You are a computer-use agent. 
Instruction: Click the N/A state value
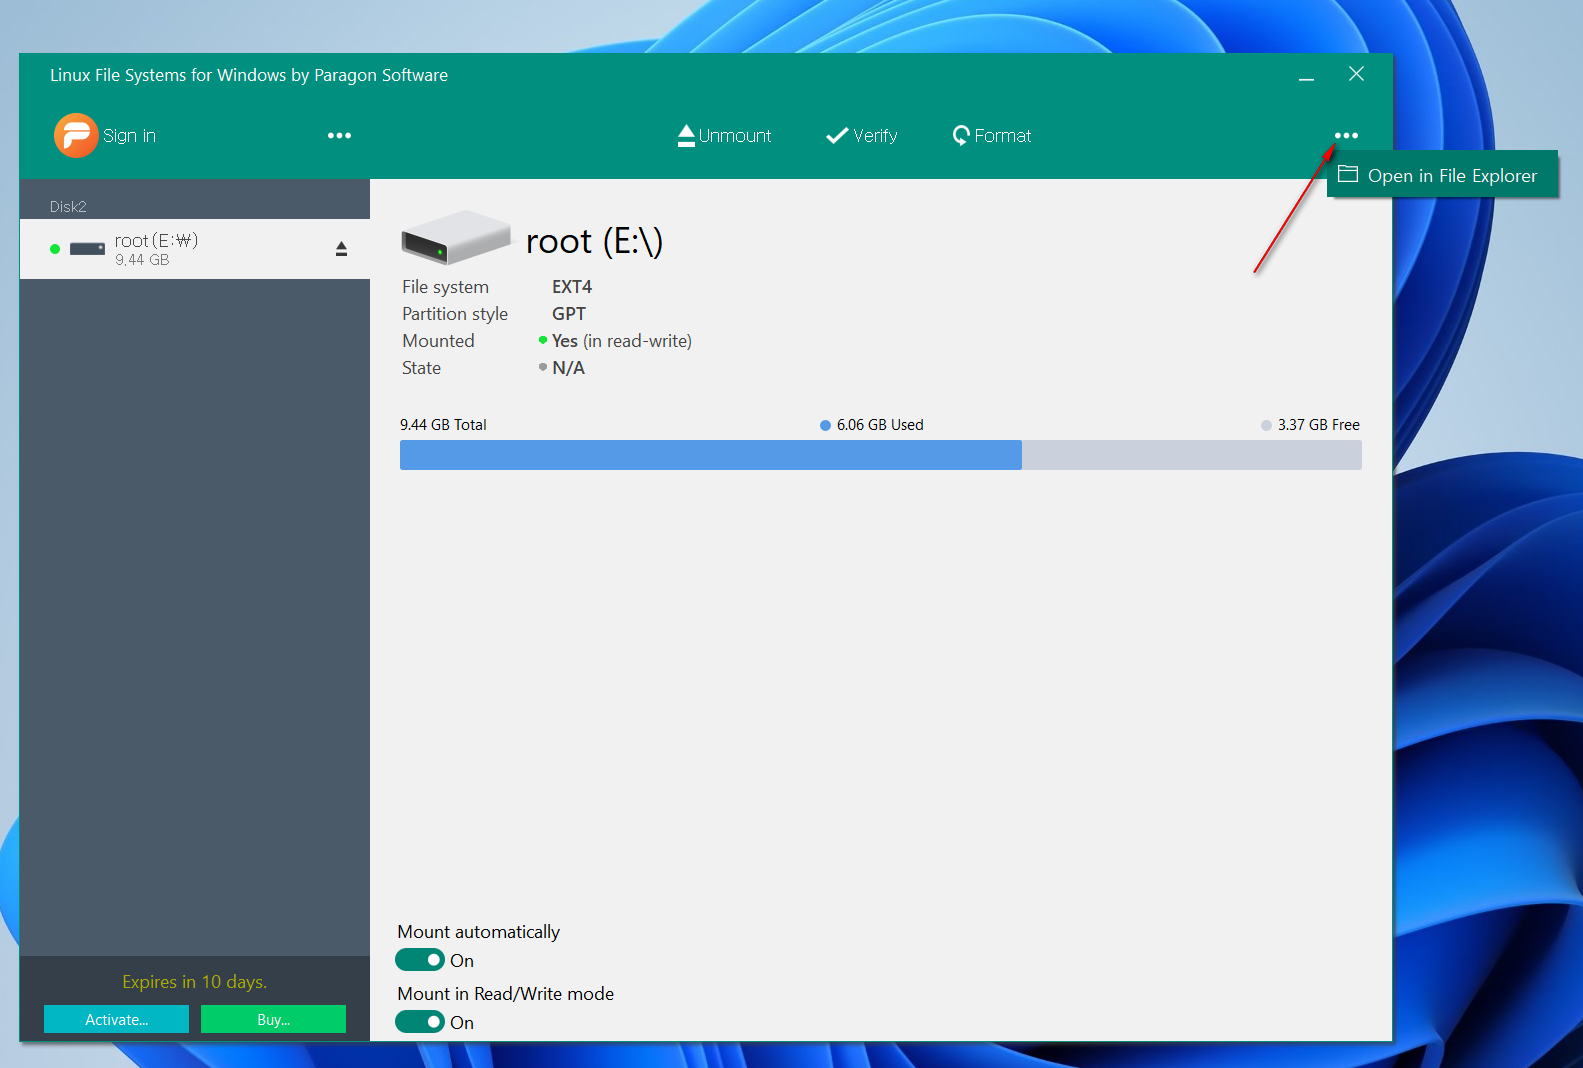click(x=568, y=368)
